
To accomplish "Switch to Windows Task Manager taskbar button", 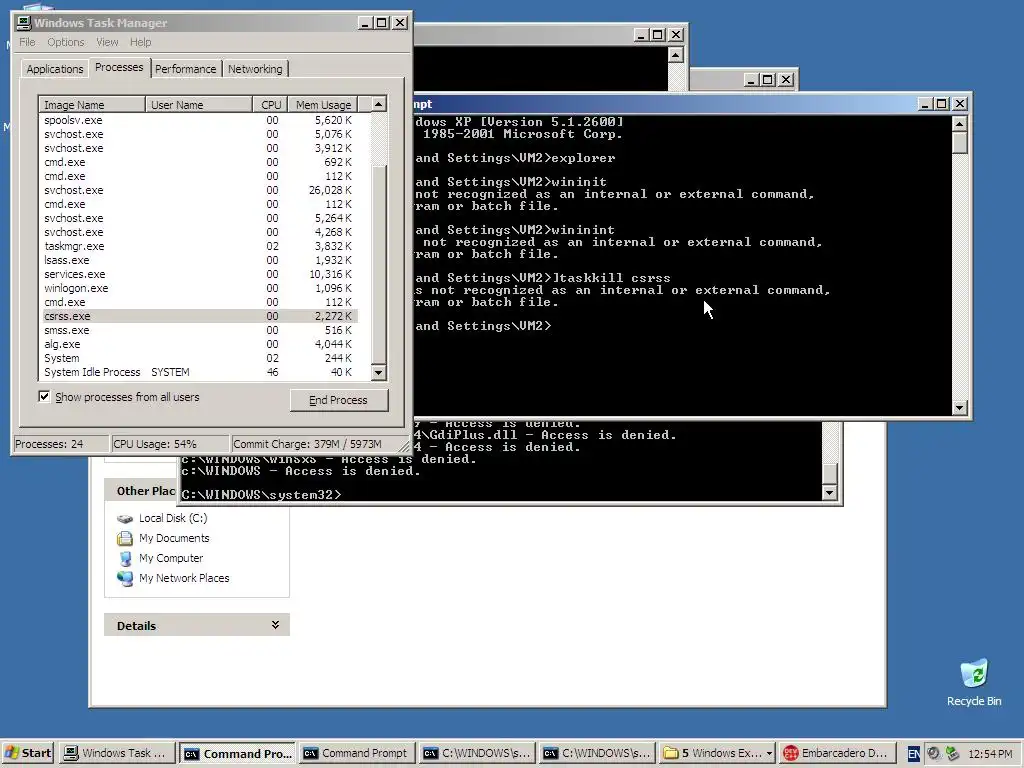I will [118, 753].
